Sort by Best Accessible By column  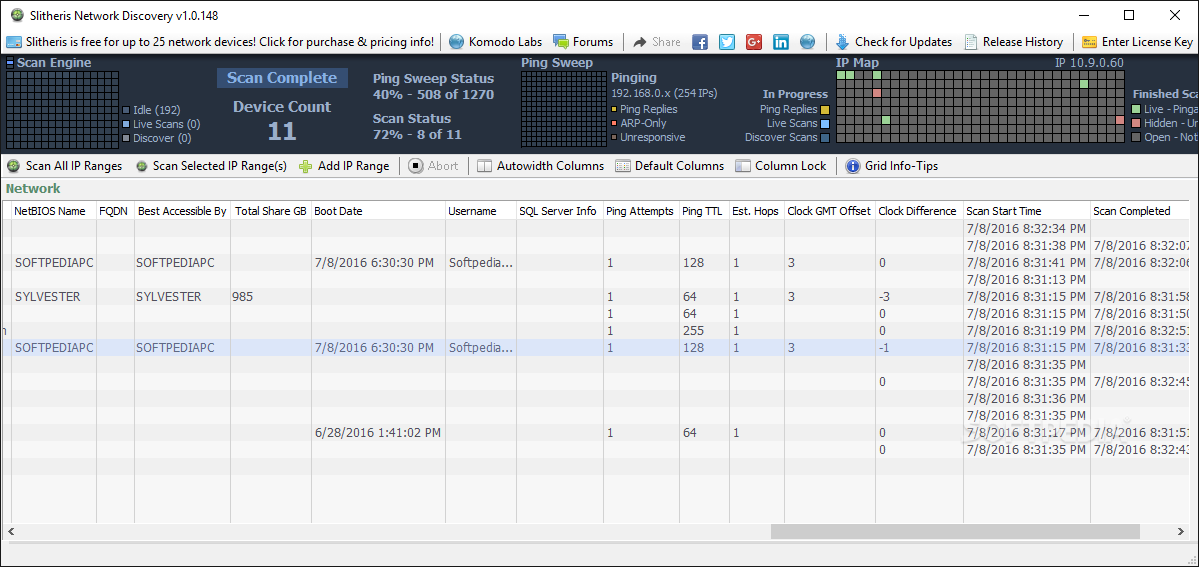183,211
